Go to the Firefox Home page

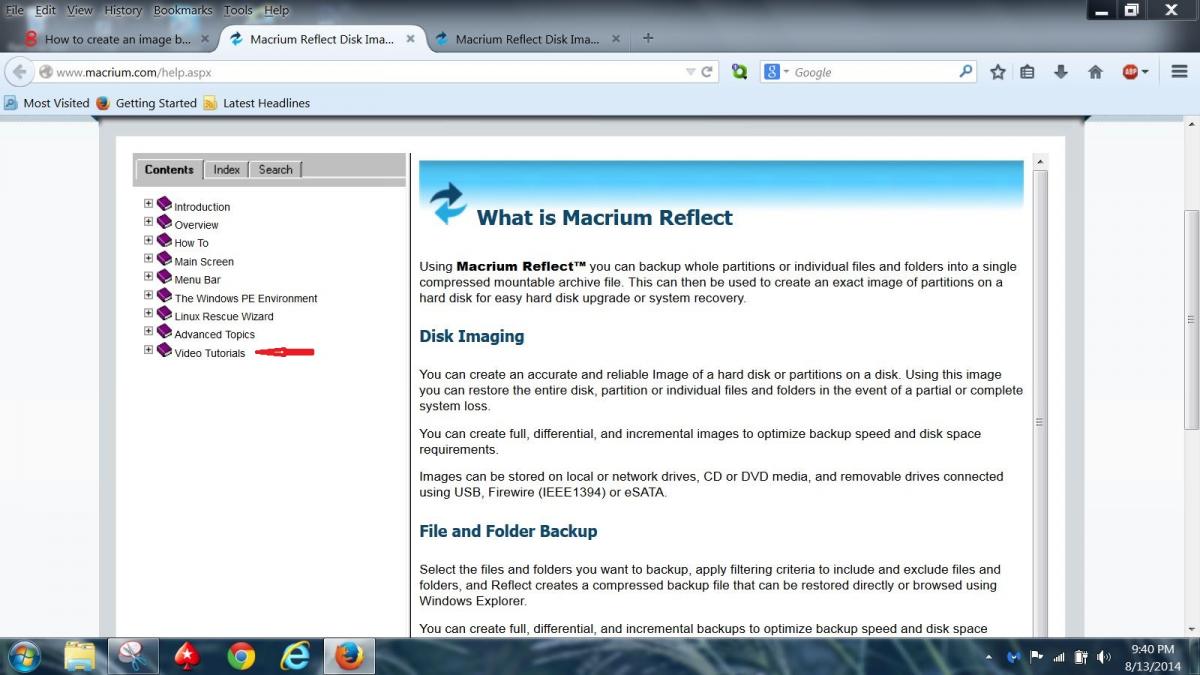coord(1095,72)
